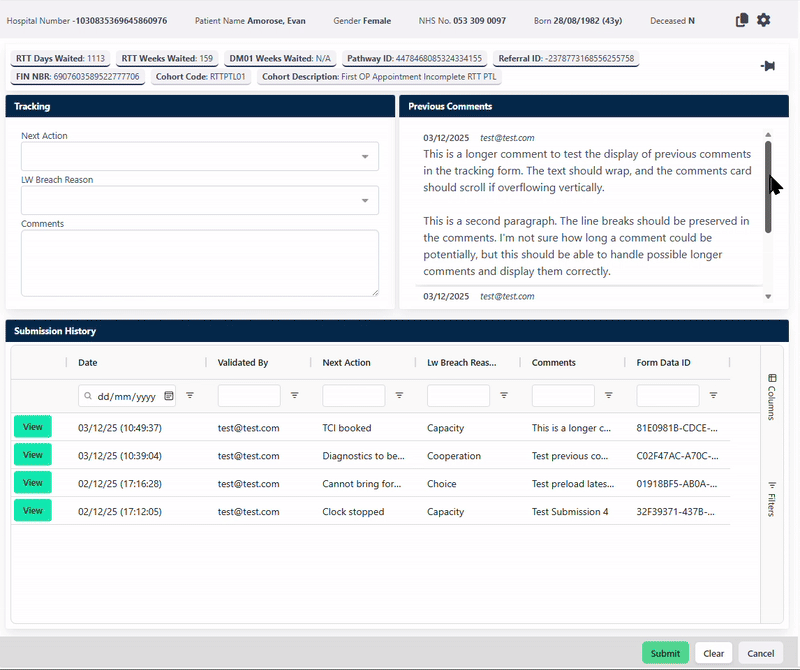800x670 pixels.
Task: Click the copy patient details icon
Action: point(741,20)
